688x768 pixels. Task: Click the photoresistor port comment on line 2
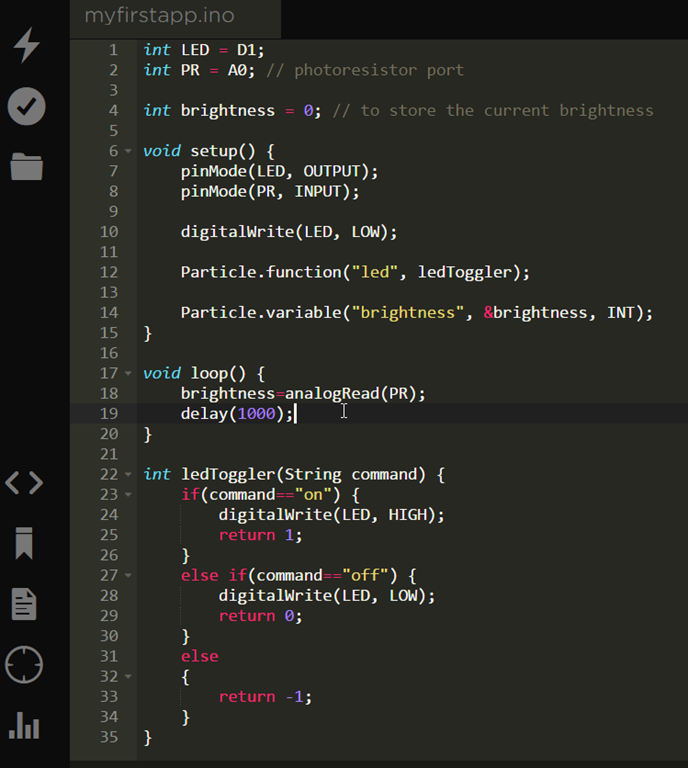coord(365,70)
